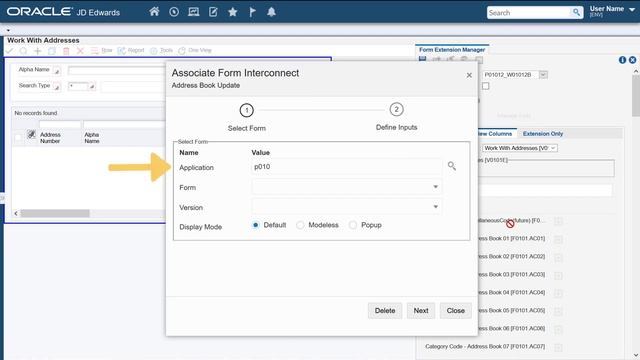Click the assist icon next to Search Type label
This screenshot has width=640, height=360.
pyautogui.click(x=57, y=87)
